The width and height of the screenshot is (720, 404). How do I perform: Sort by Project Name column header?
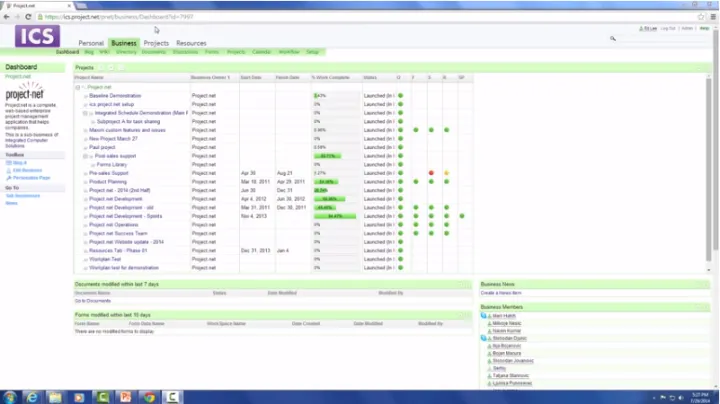(x=89, y=77)
